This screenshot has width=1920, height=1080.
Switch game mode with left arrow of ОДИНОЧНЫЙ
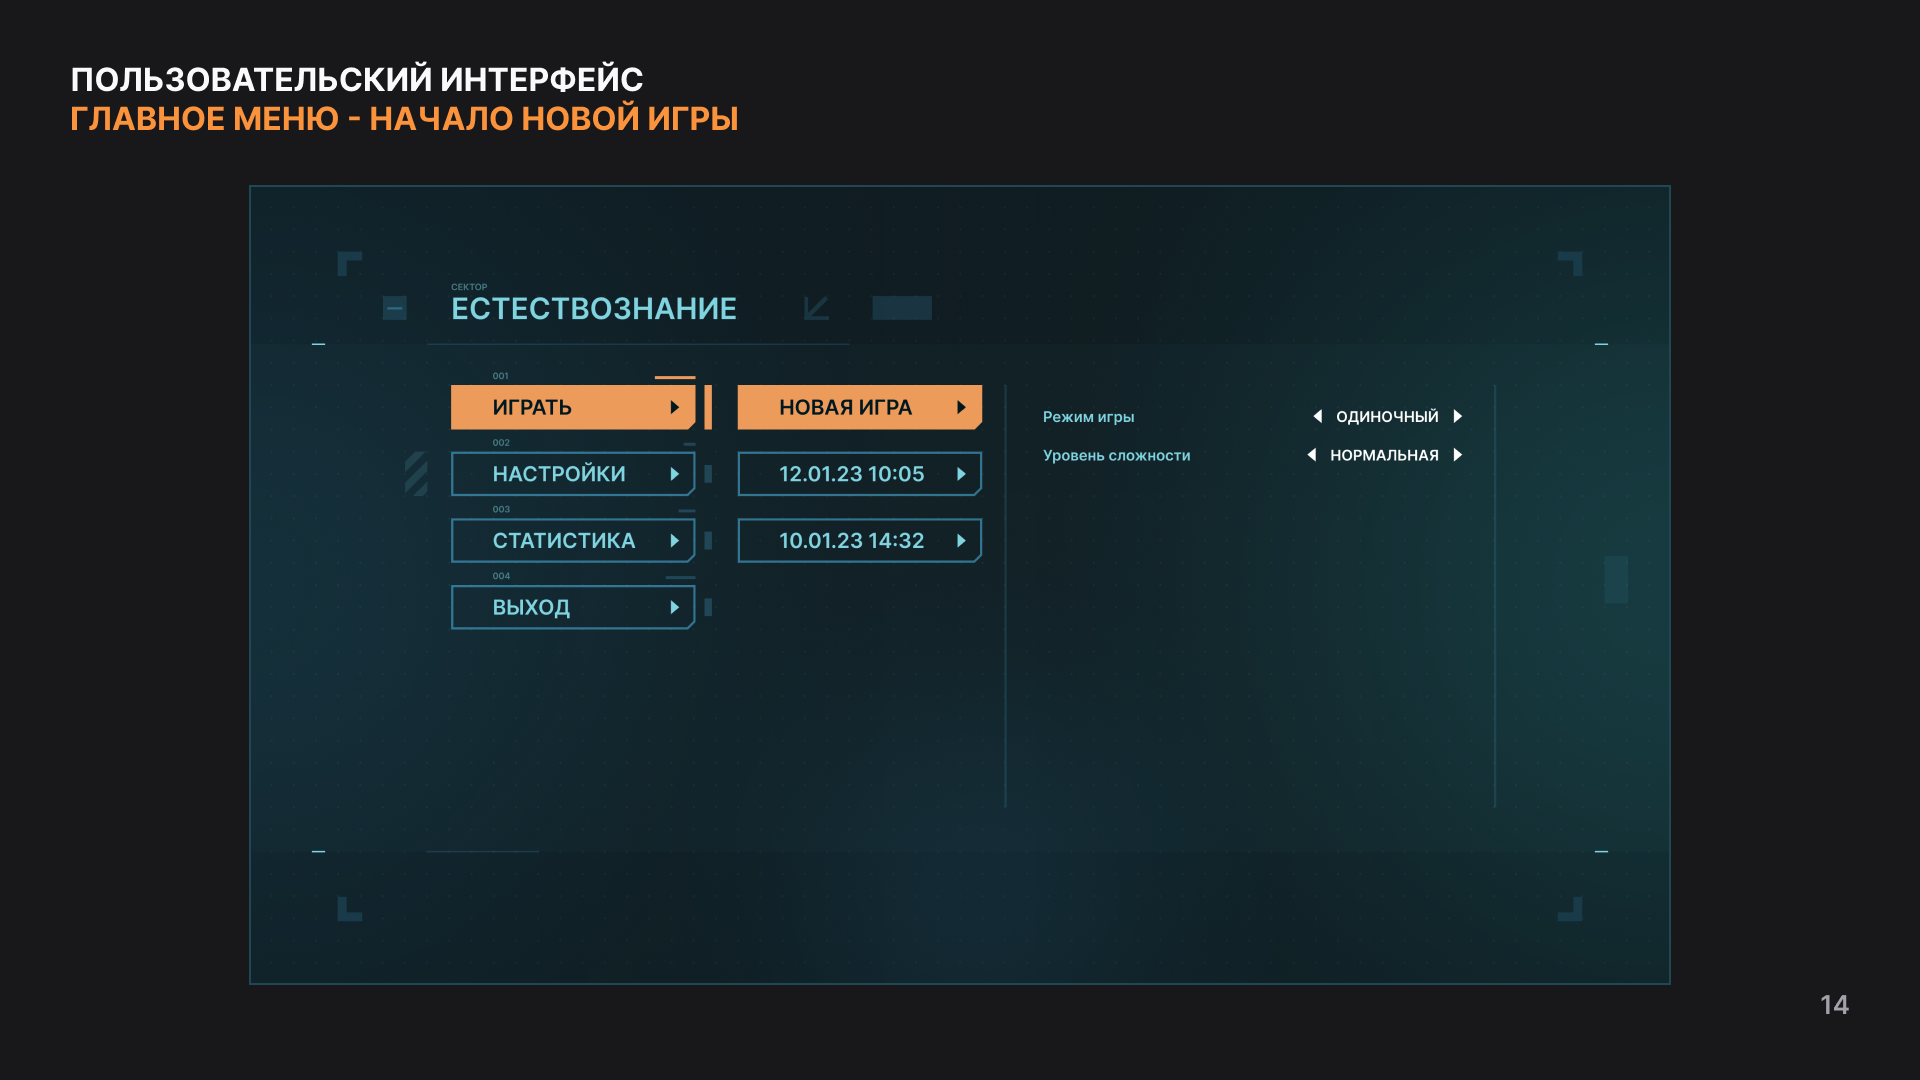pyautogui.click(x=1317, y=416)
